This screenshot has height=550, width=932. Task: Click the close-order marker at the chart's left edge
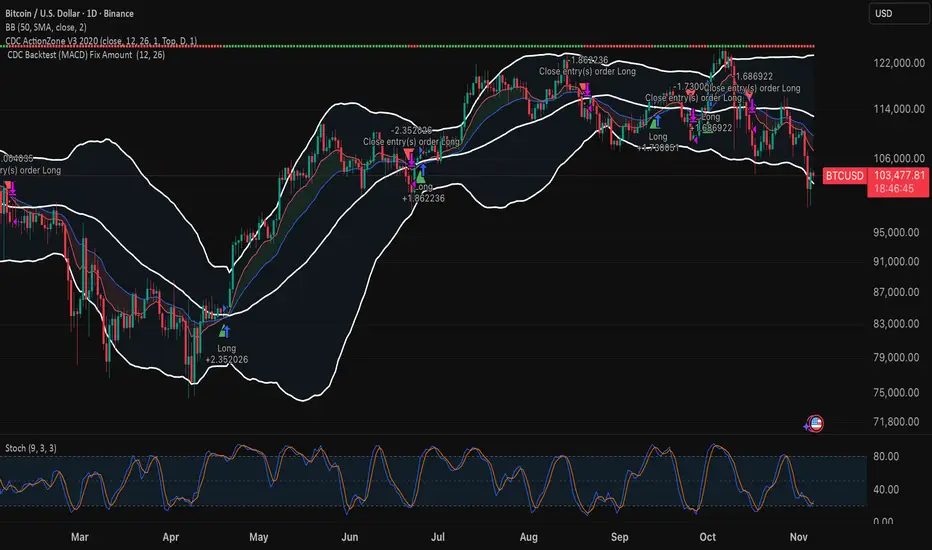pyautogui.click(x=11, y=188)
